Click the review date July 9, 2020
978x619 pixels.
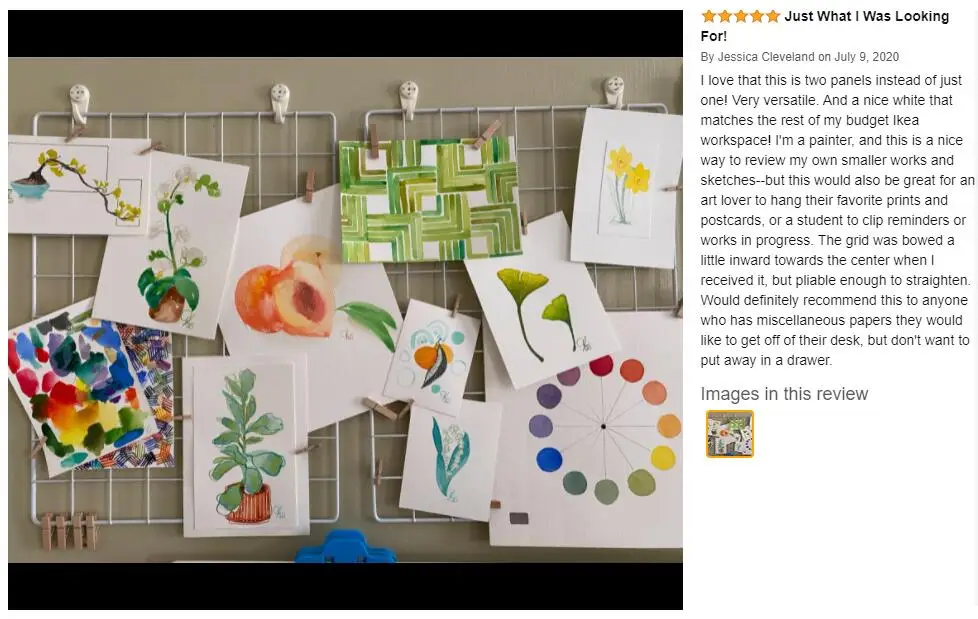(866, 57)
